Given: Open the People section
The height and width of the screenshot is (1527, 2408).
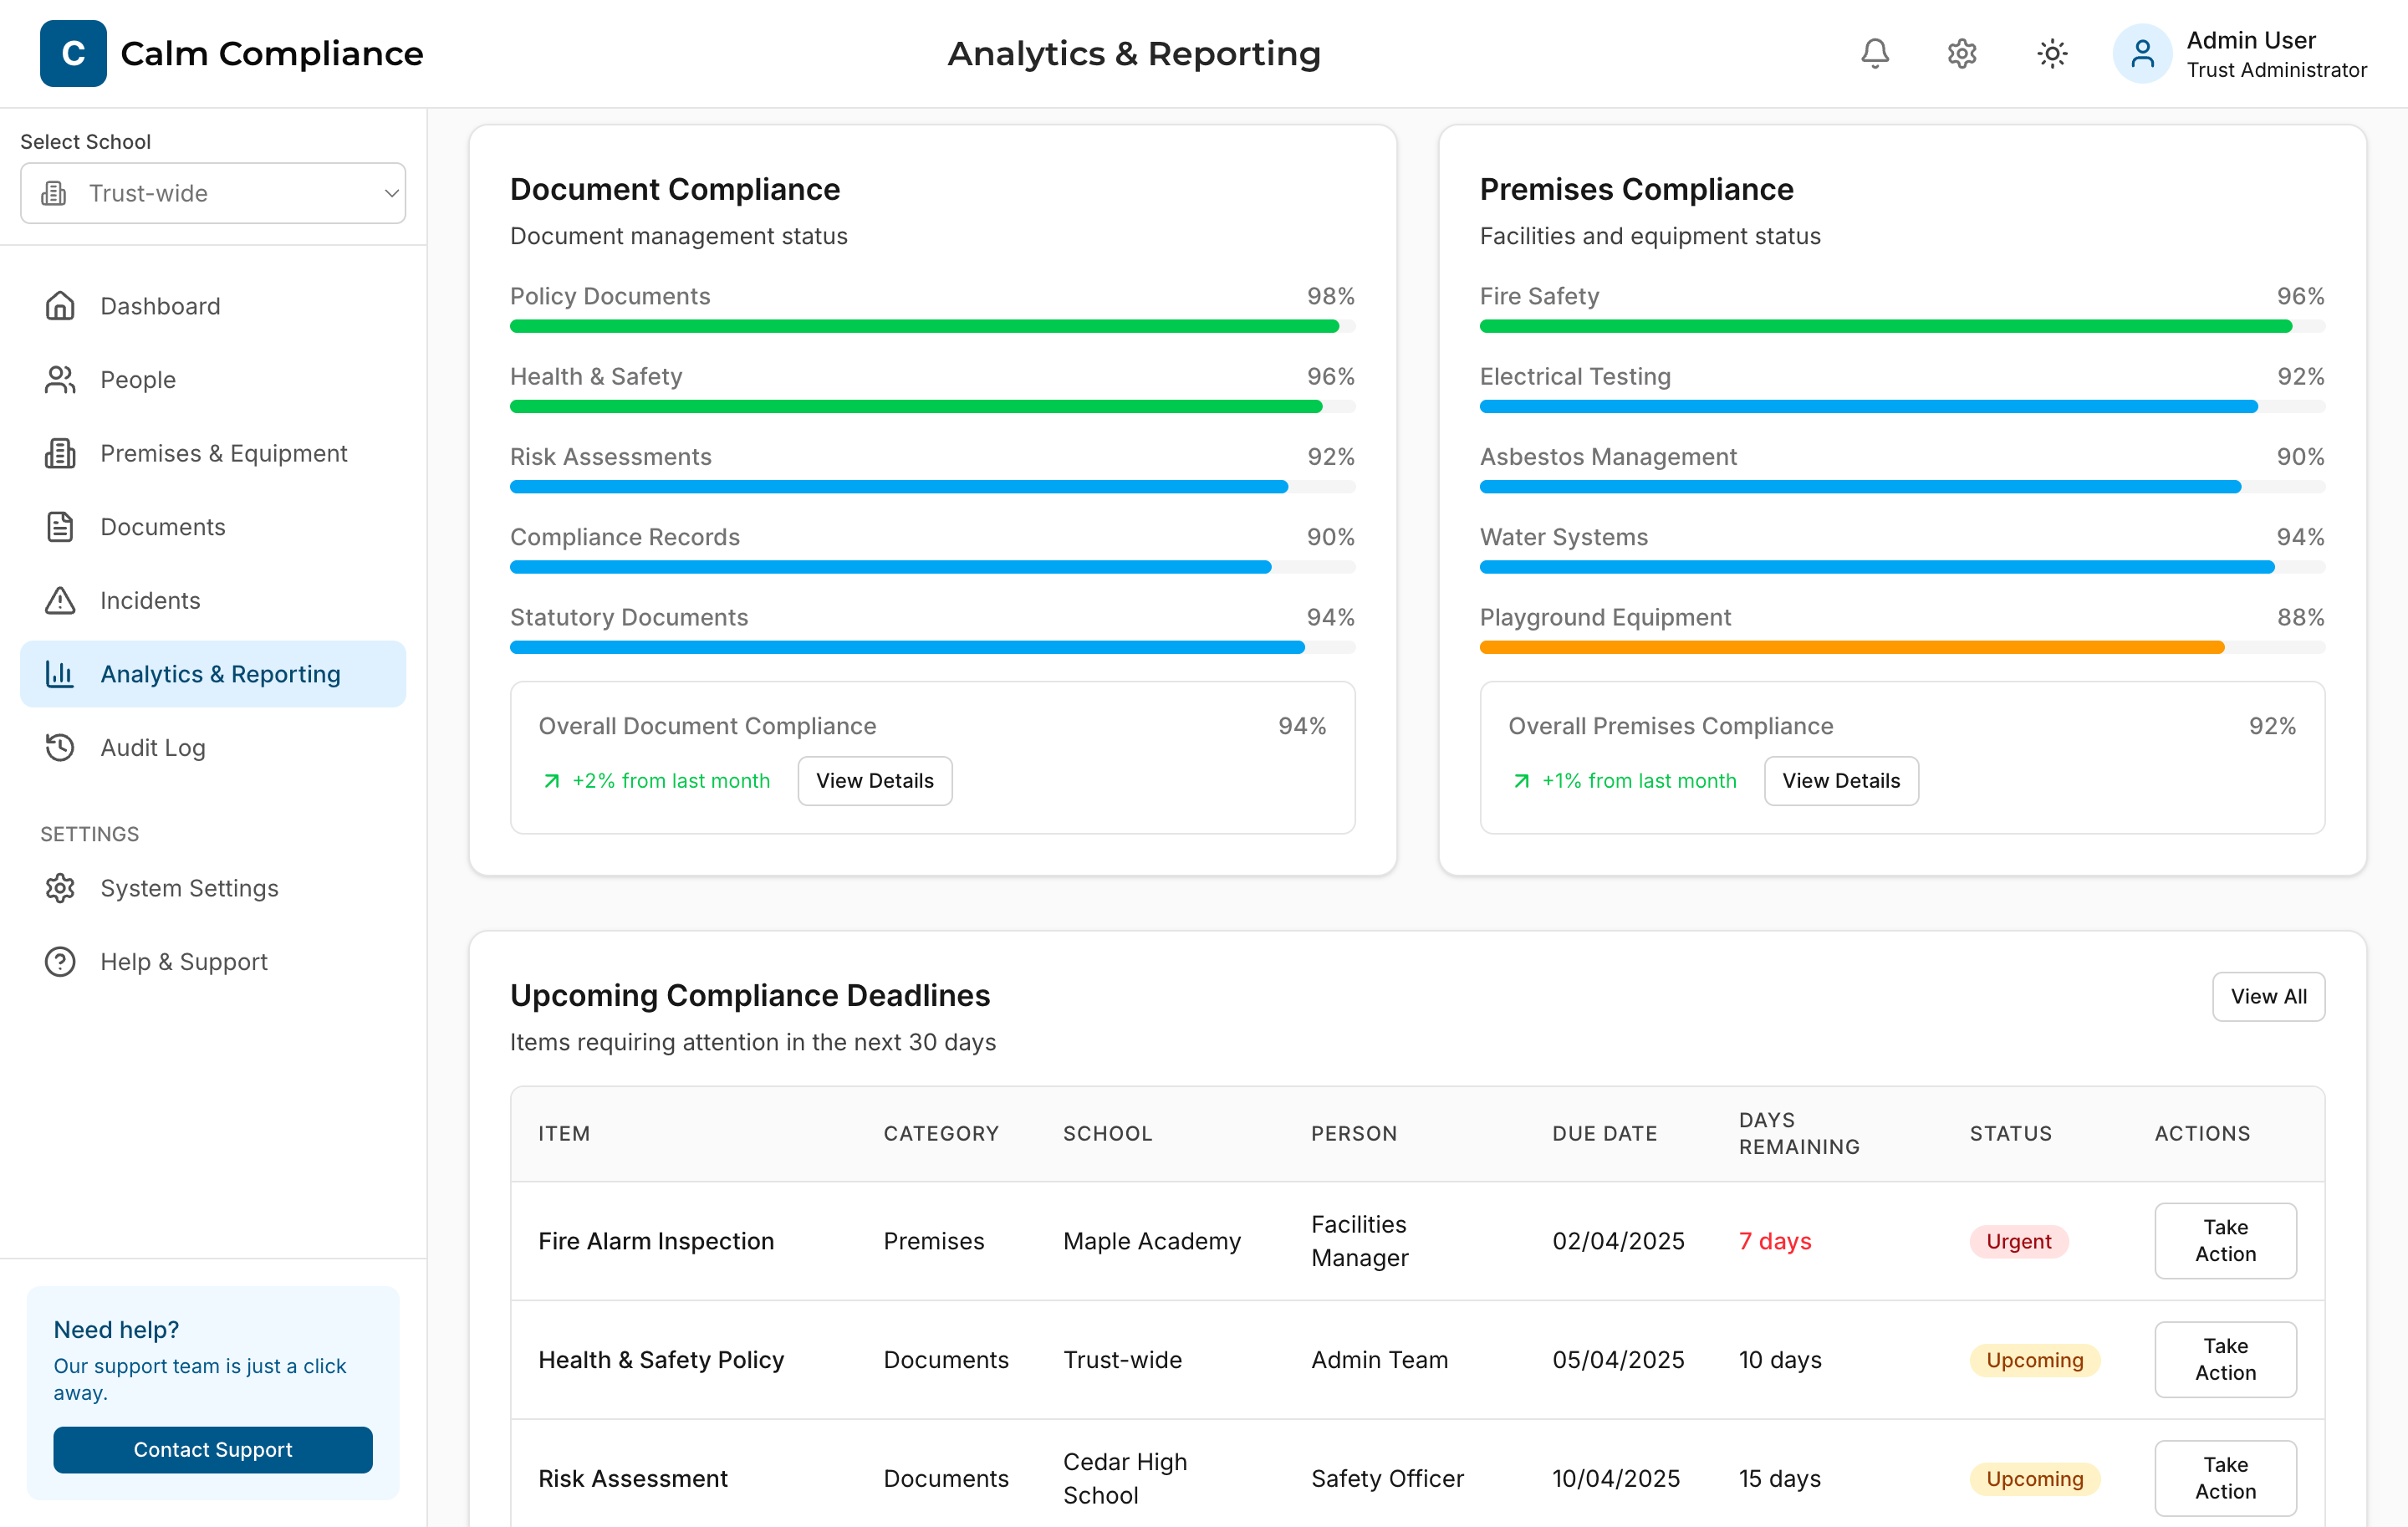Looking at the screenshot, I should tap(213, 380).
